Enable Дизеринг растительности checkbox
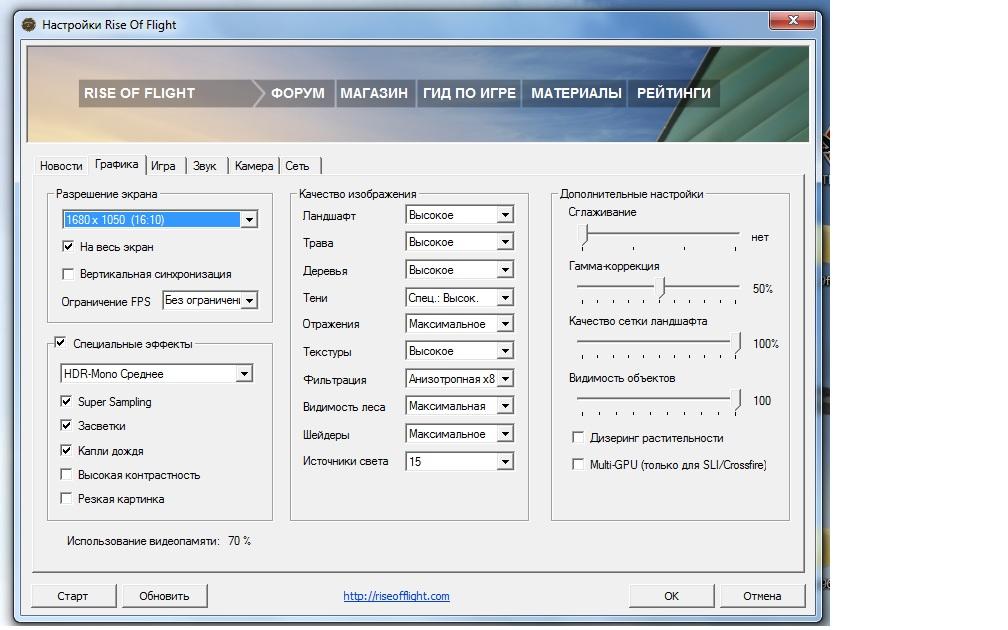The width and height of the screenshot is (1008, 630). tap(577, 438)
